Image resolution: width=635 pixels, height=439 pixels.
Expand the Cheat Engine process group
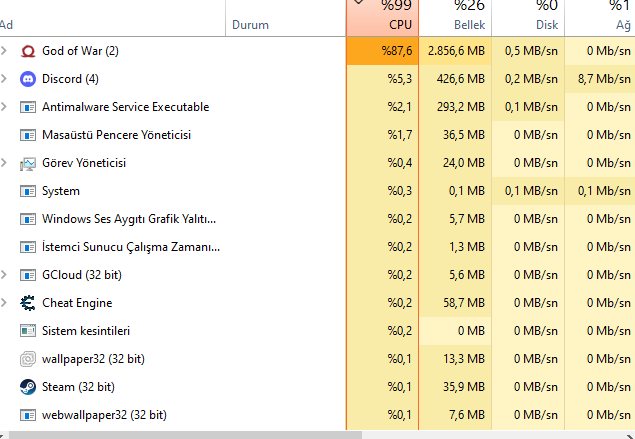tap(6, 303)
